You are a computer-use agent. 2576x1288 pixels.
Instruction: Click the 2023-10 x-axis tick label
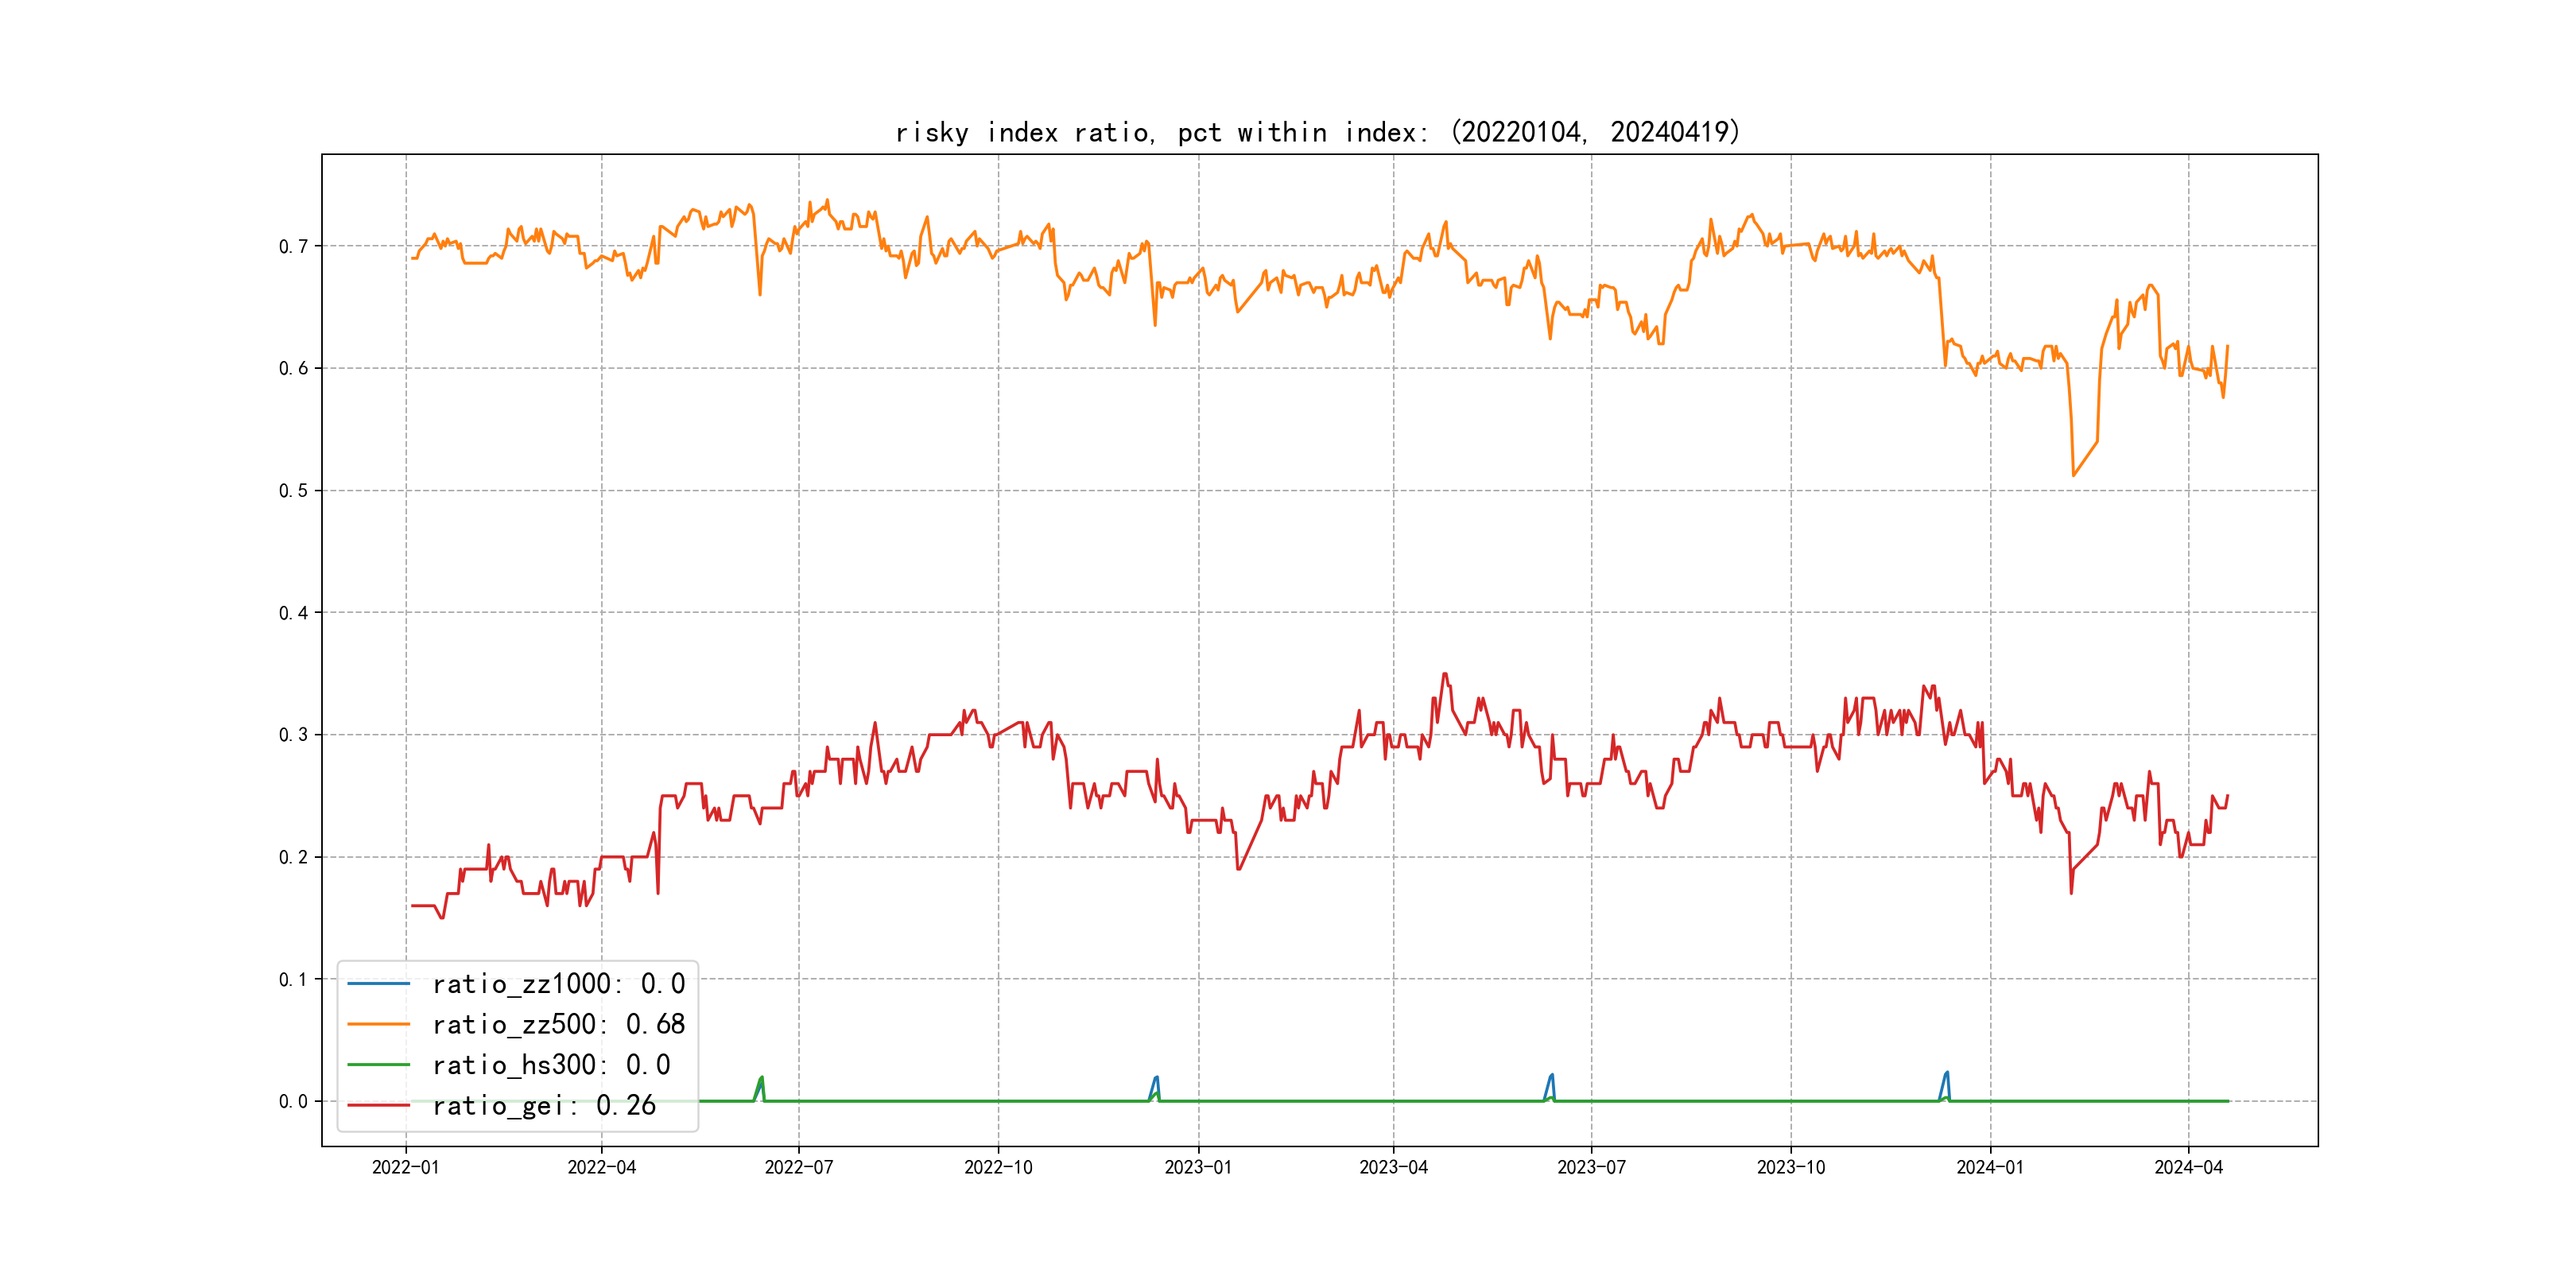point(1790,1167)
